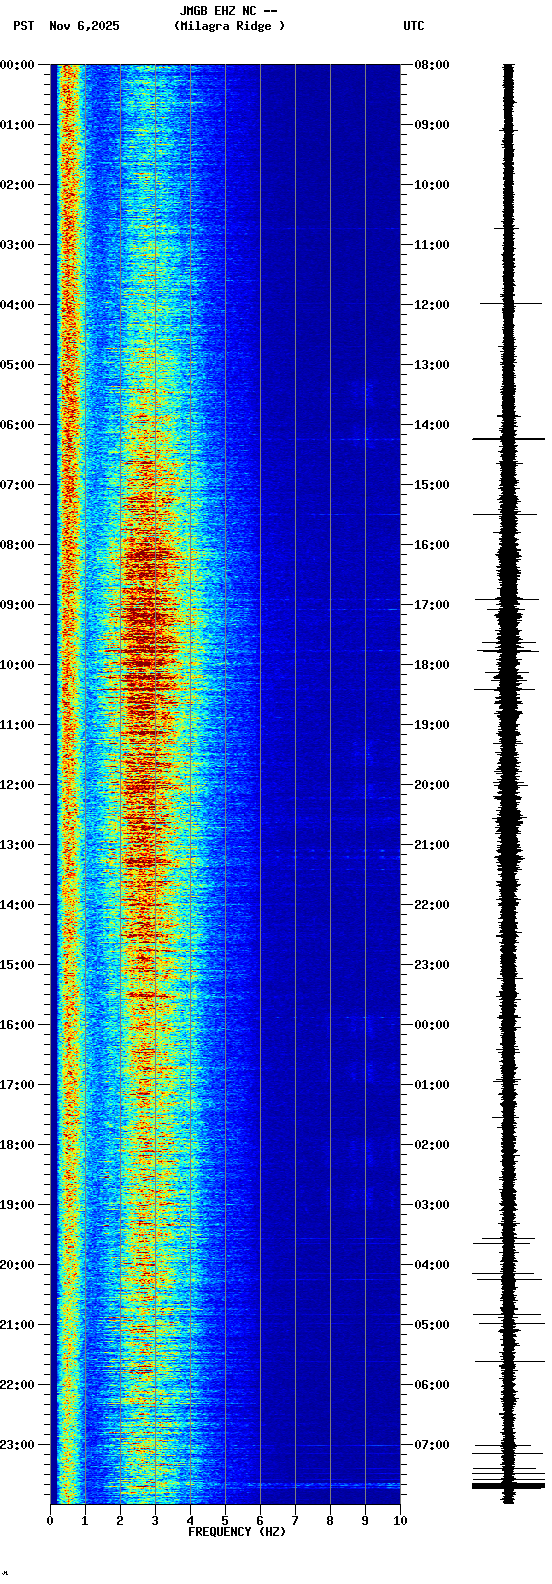Click the 12:00 UTC label on right
This screenshot has width=552, height=1584.
pos(431,305)
